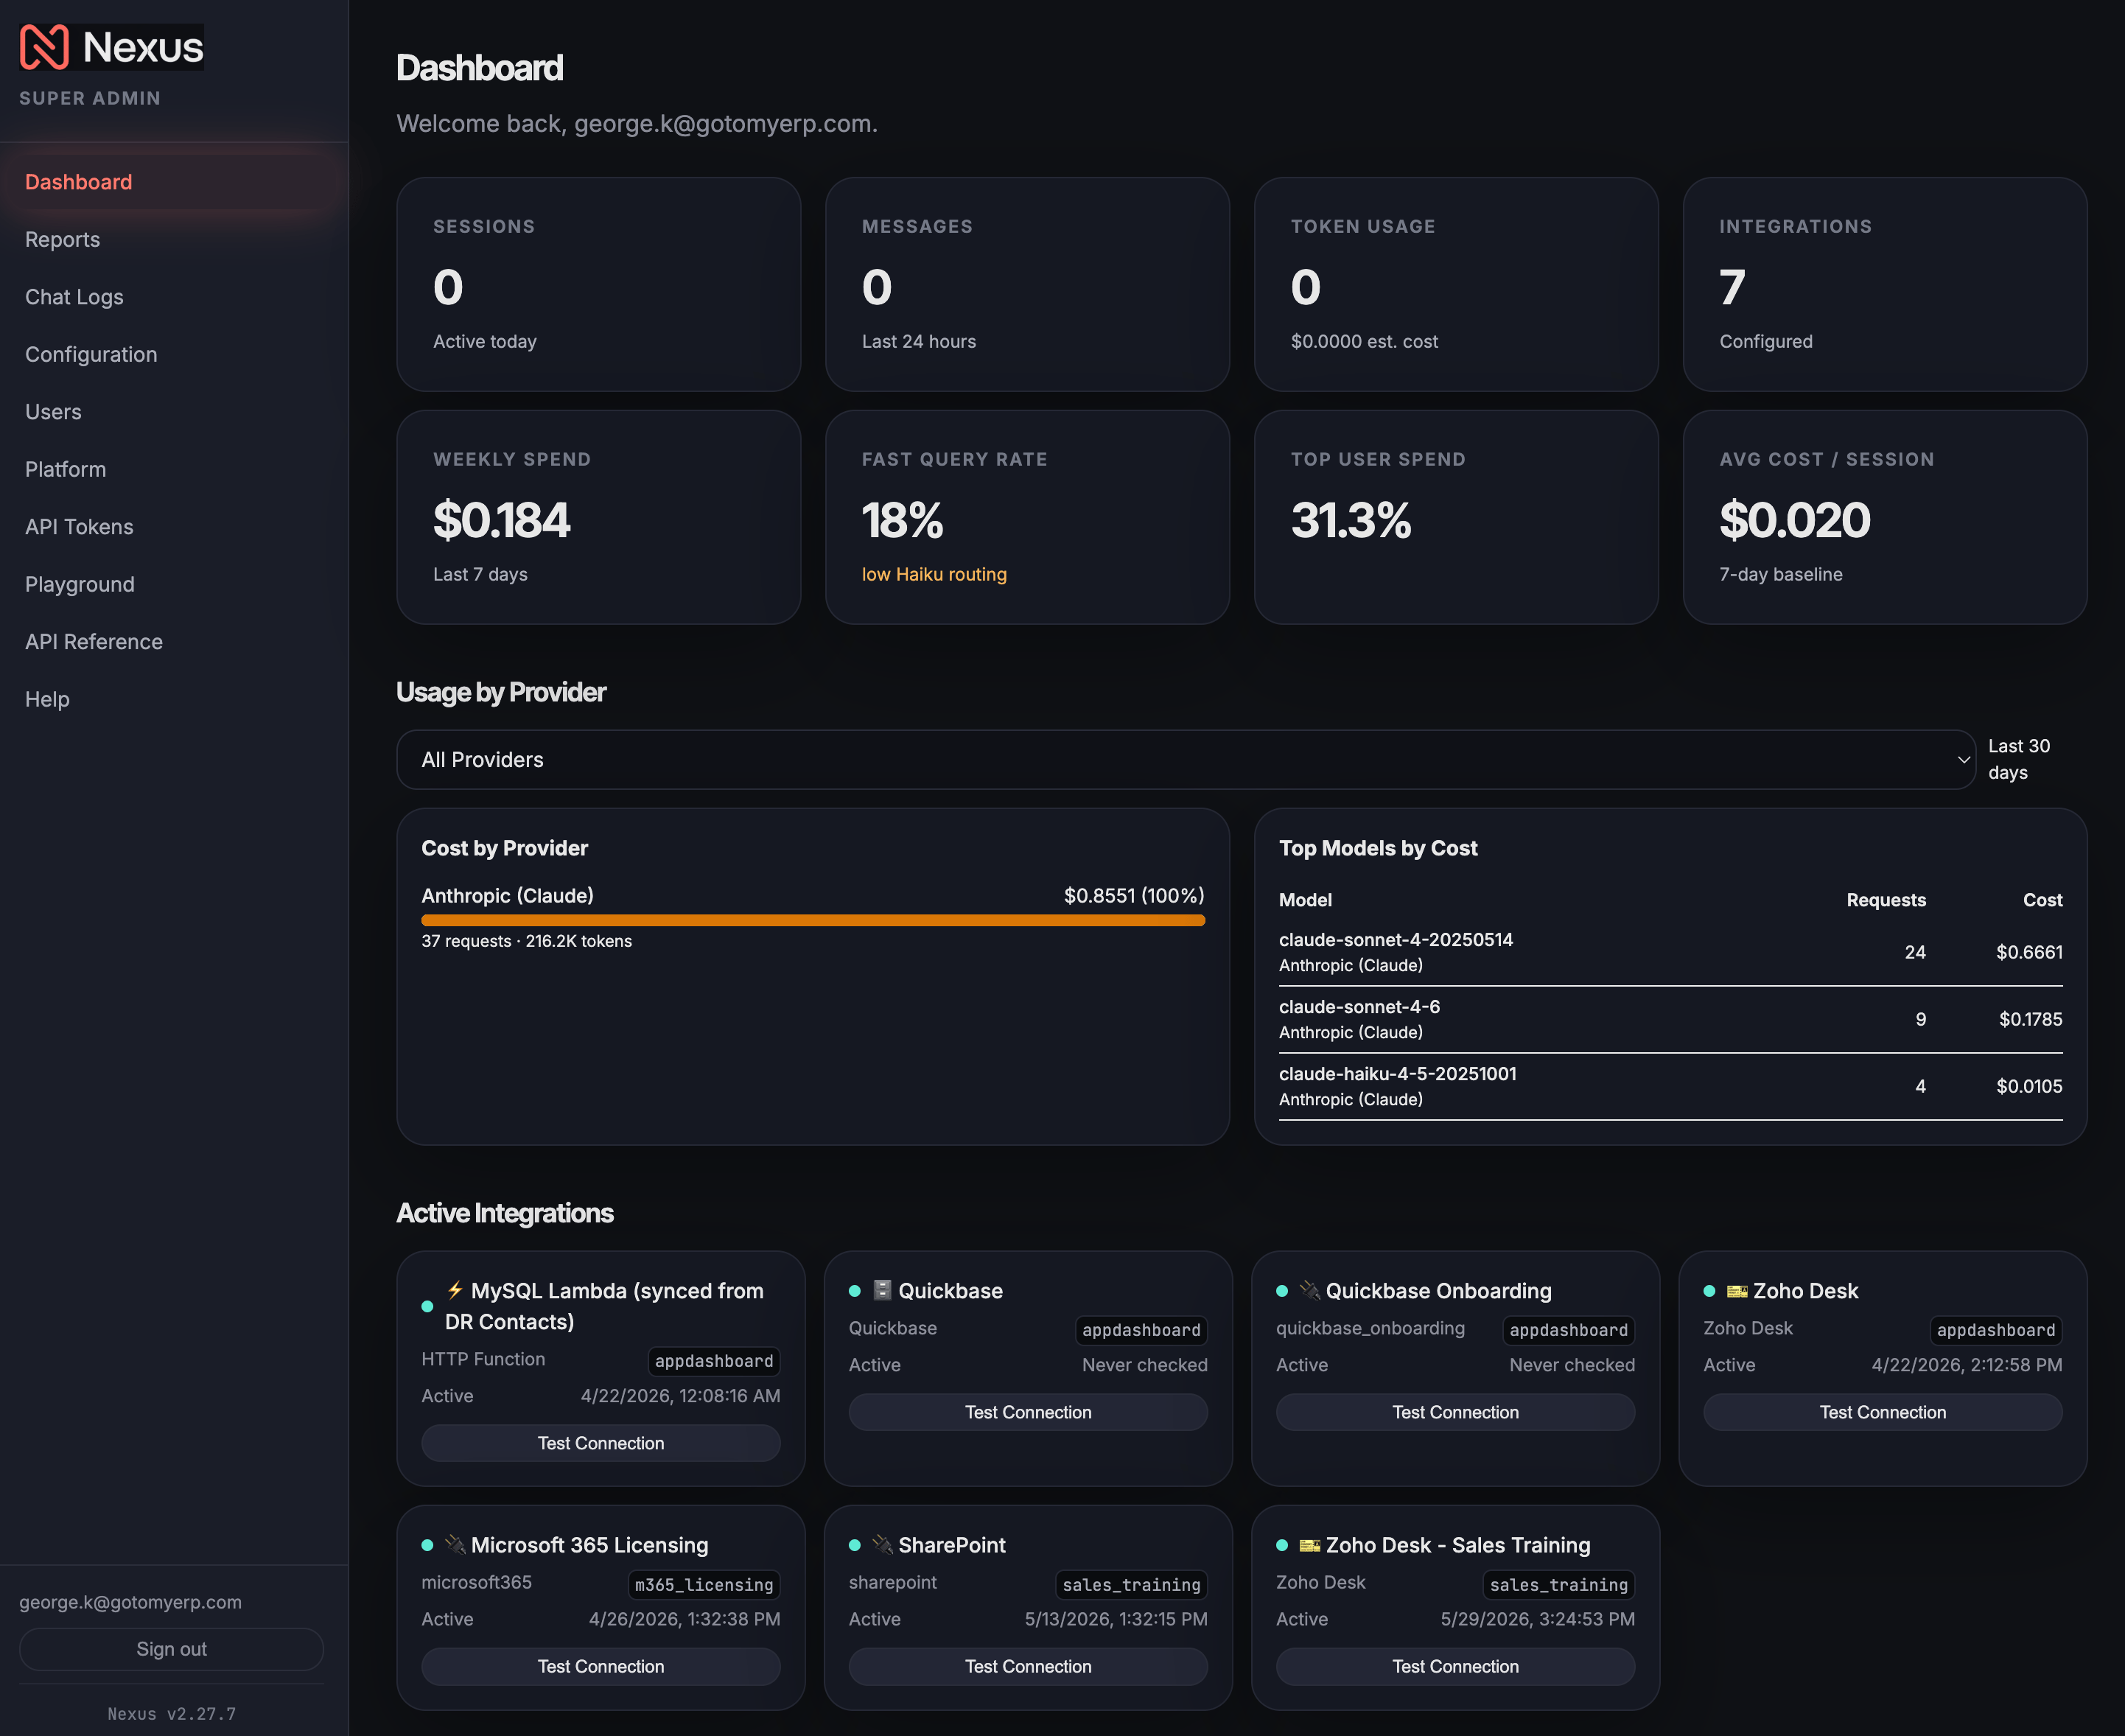Click green status dot on Zoho Desk card
The height and width of the screenshot is (1736, 2125).
(x=1709, y=1291)
